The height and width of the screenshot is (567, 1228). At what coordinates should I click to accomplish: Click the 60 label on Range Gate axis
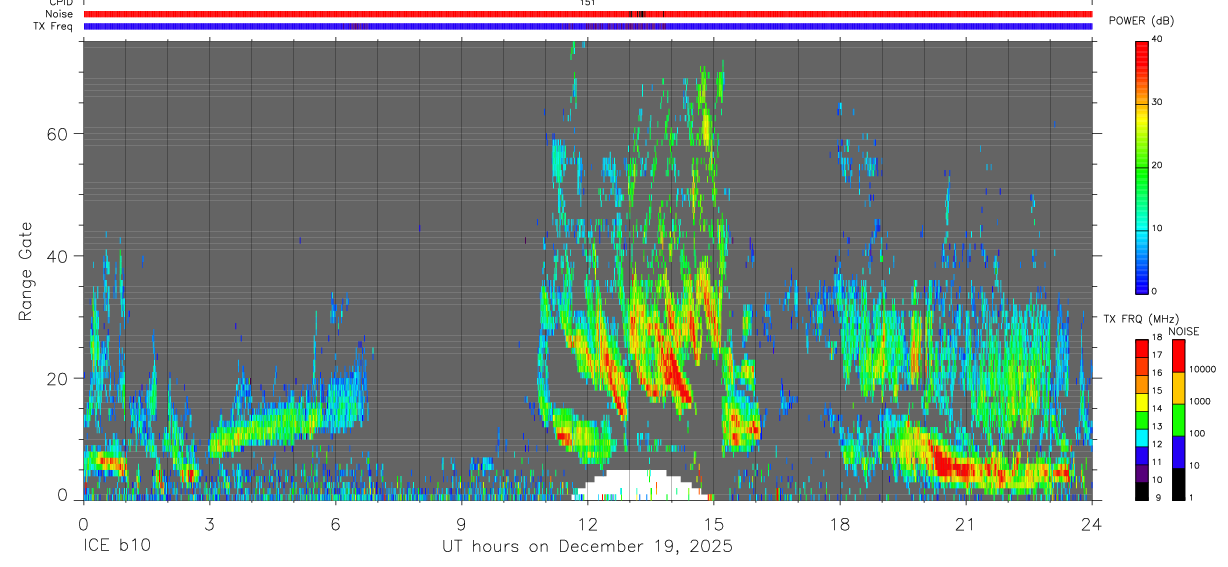tap(65, 133)
